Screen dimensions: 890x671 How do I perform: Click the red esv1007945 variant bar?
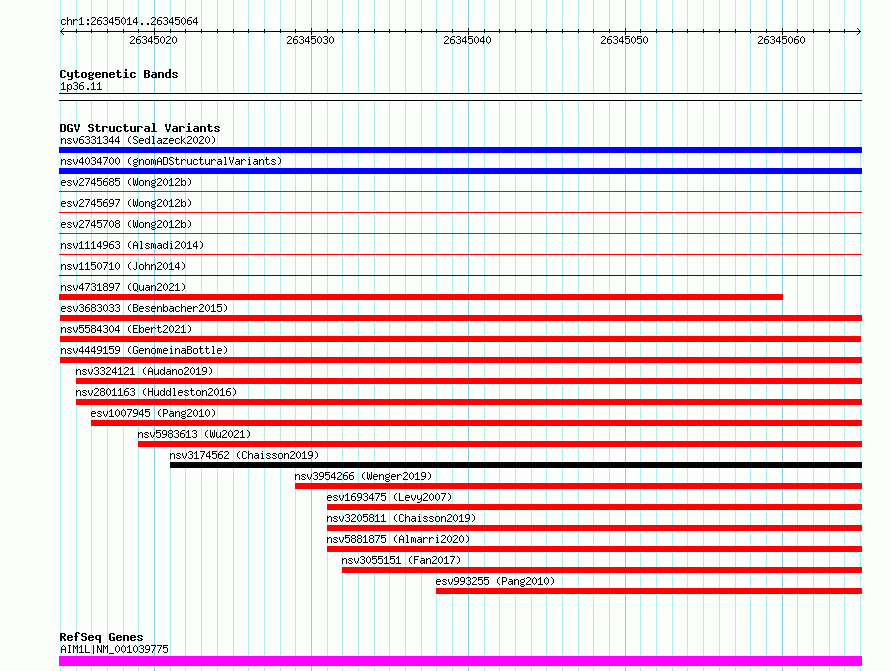[476, 423]
